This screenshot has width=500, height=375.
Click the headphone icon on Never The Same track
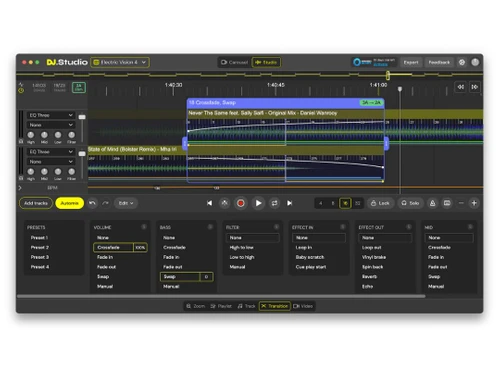pos(21,142)
